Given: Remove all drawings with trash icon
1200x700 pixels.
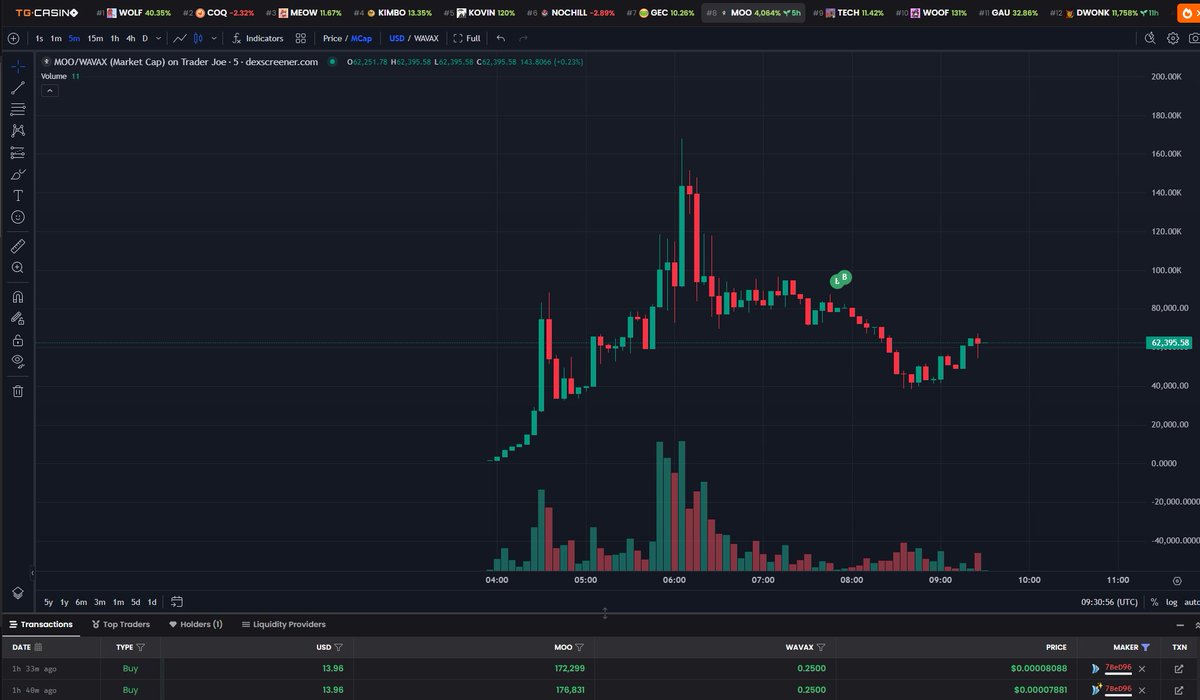Looking at the screenshot, I should (18, 391).
